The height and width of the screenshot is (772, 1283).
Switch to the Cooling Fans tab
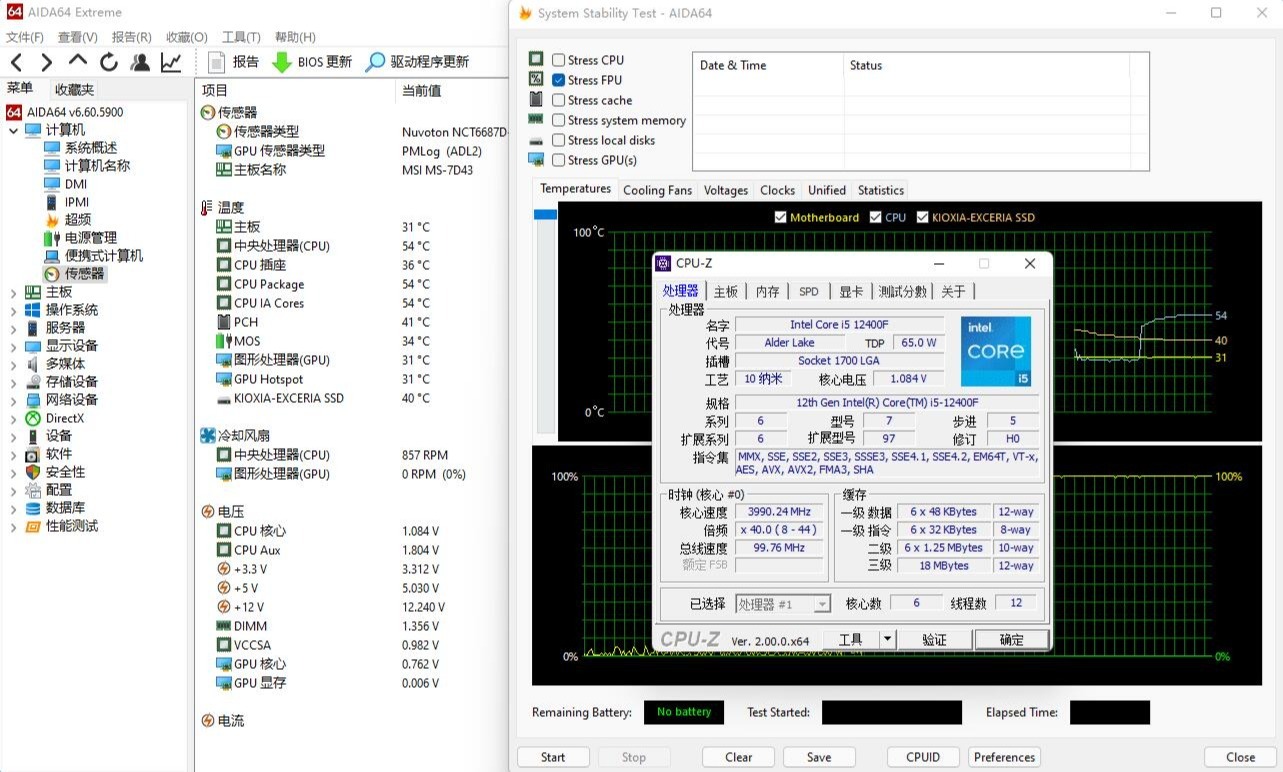[x=658, y=190]
